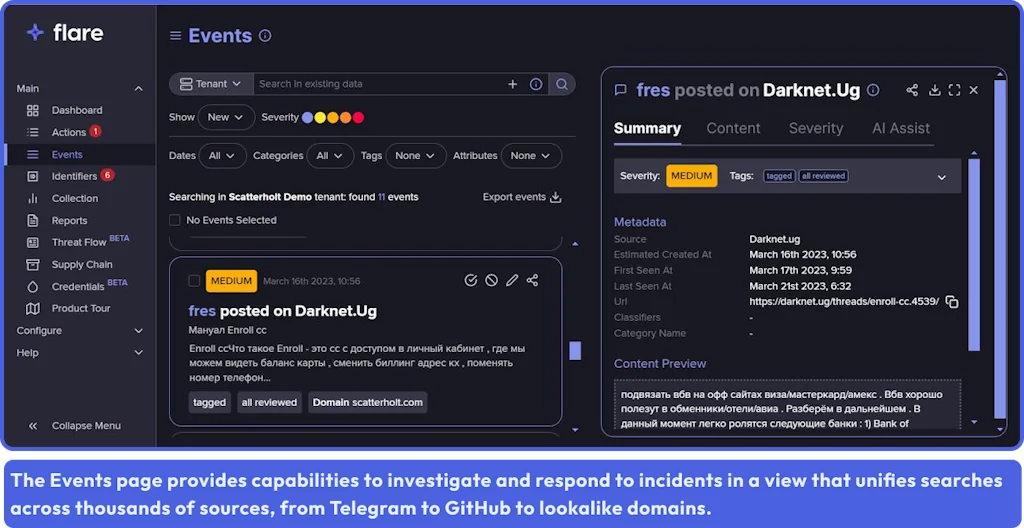Copy the darknet.ug URL with copy icon
The width and height of the screenshot is (1024, 528).
952,302
